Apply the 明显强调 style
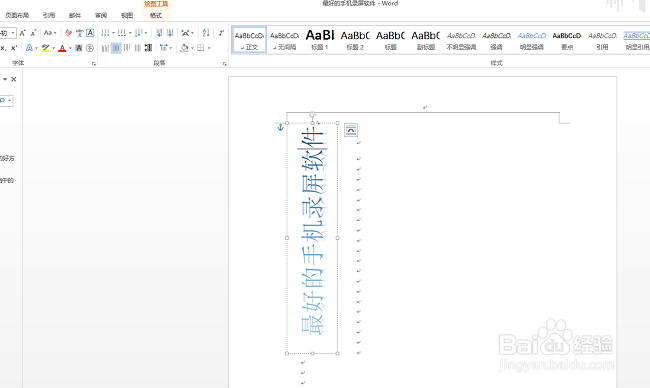Screen dimensions: 650x388 tap(531, 40)
